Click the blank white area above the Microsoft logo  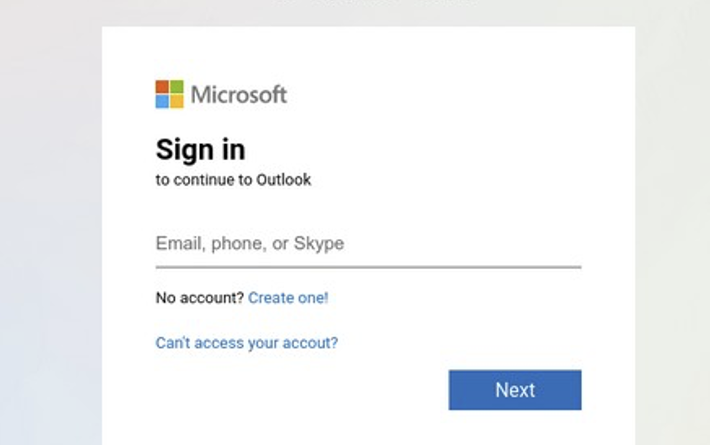point(368,52)
